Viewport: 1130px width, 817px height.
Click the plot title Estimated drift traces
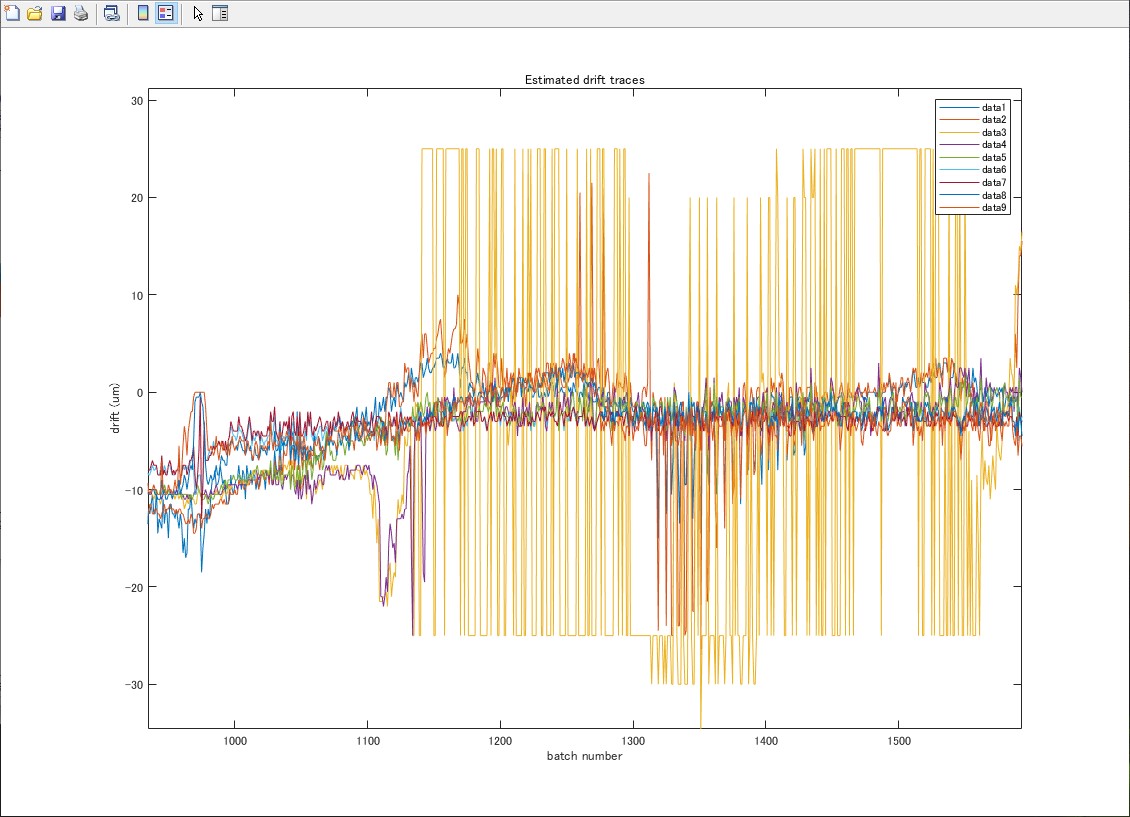[x=584, y=80]
